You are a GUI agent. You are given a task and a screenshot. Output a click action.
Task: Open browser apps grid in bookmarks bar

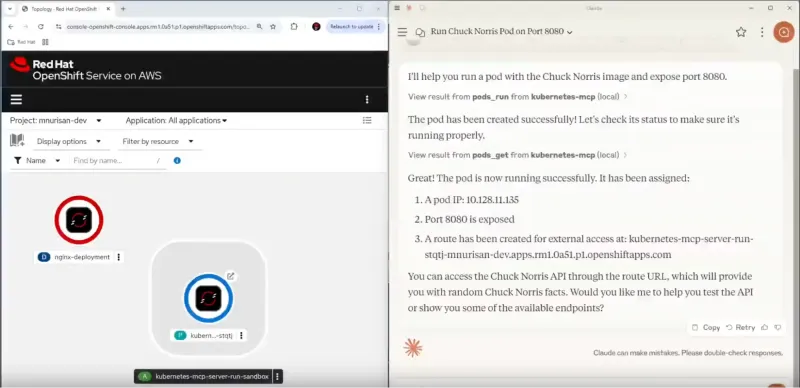click(45, 42)
